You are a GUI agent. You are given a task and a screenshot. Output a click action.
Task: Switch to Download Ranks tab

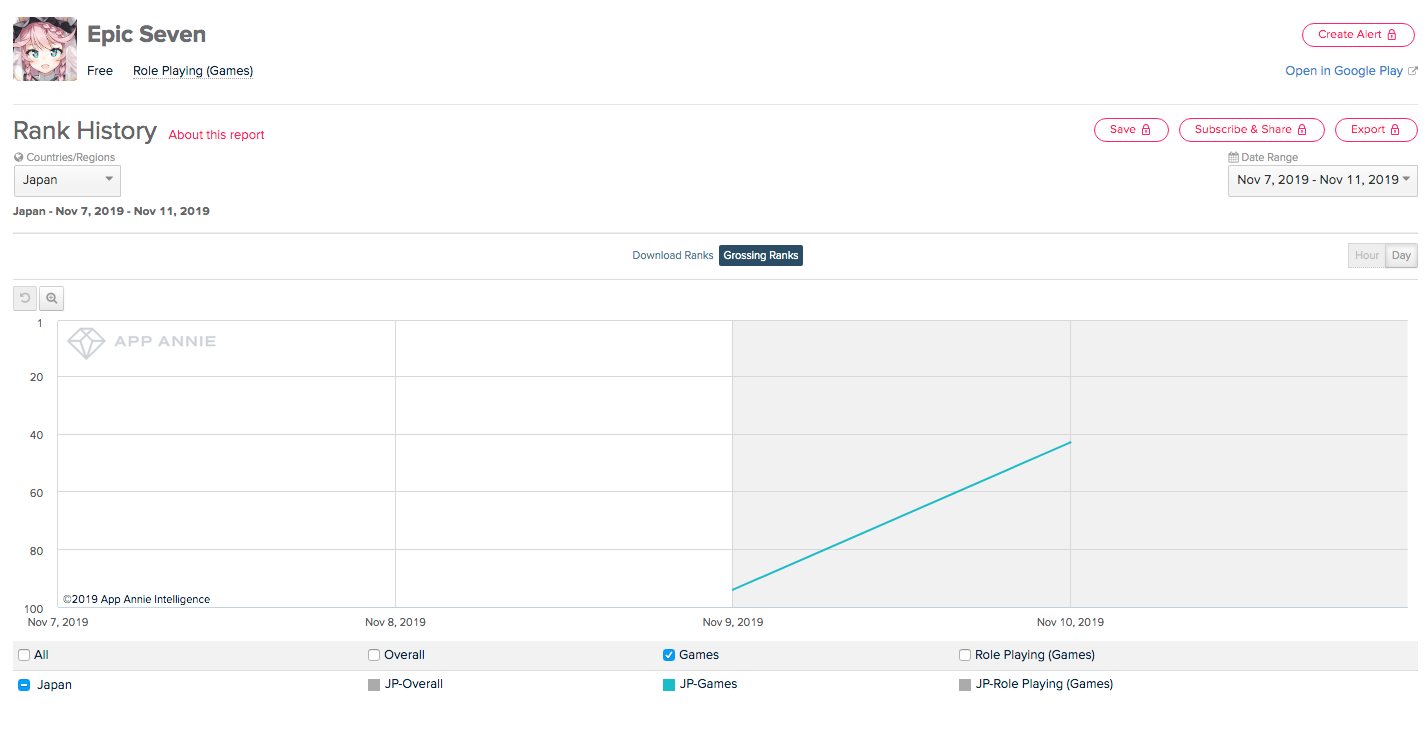coord(673,256)
